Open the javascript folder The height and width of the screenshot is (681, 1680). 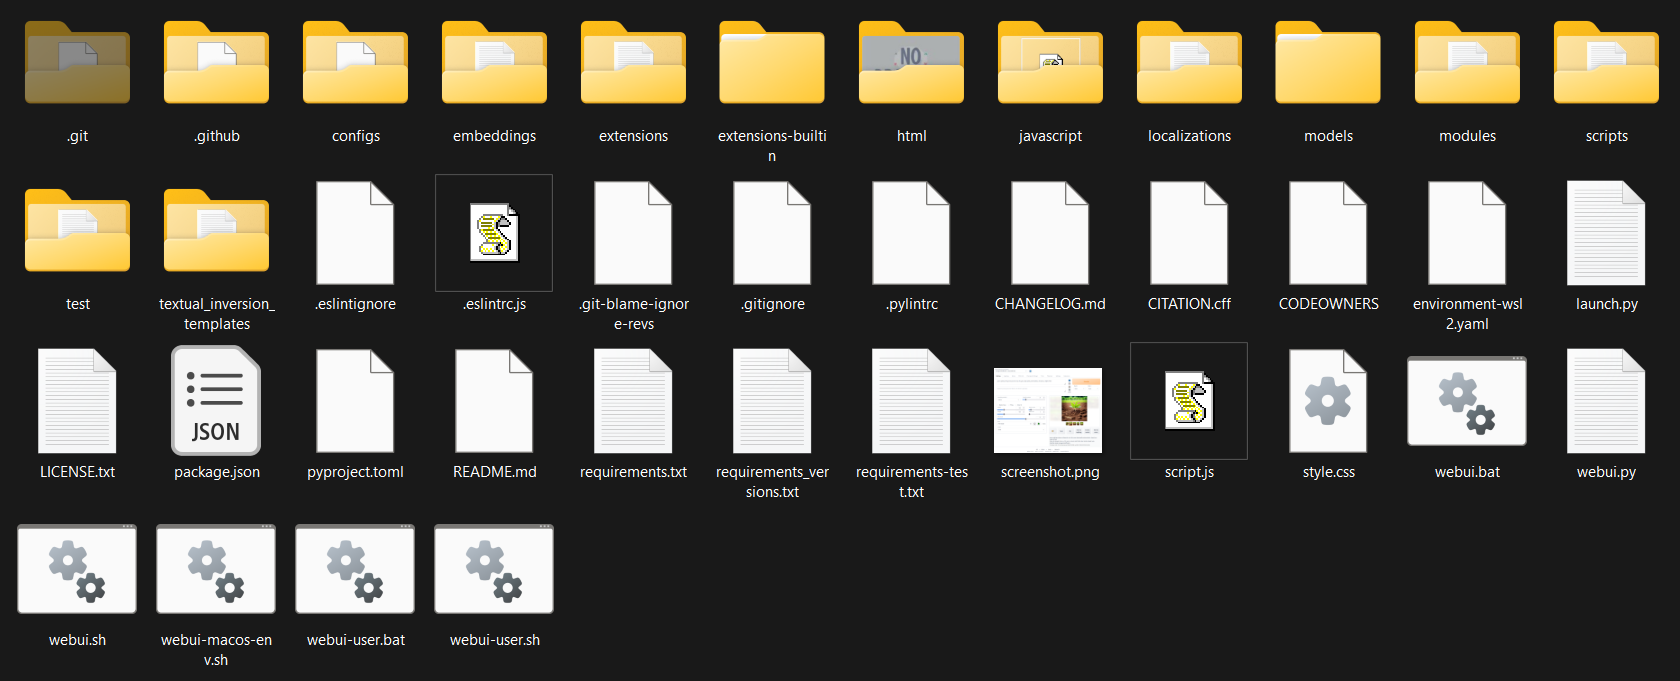pos(1050,65)
